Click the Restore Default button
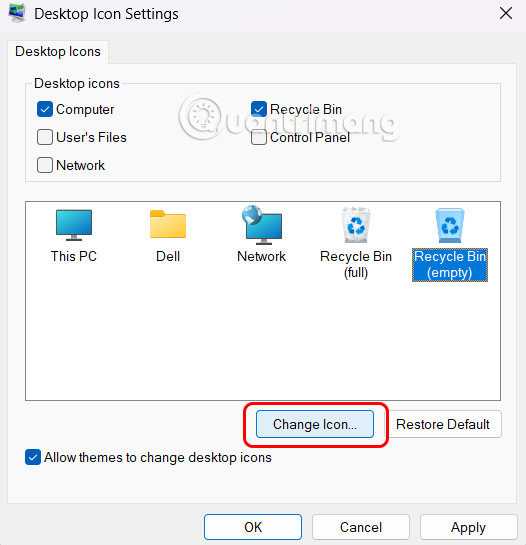 click(x=443, y=424)
